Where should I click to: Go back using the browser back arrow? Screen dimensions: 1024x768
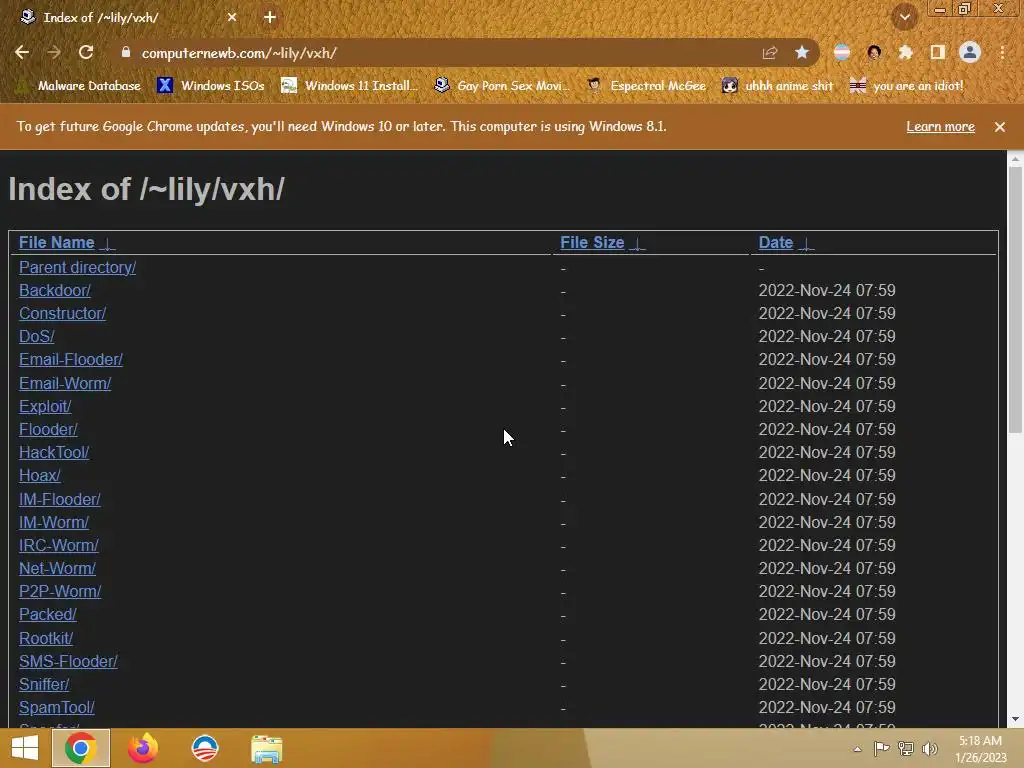coord(22,53)
